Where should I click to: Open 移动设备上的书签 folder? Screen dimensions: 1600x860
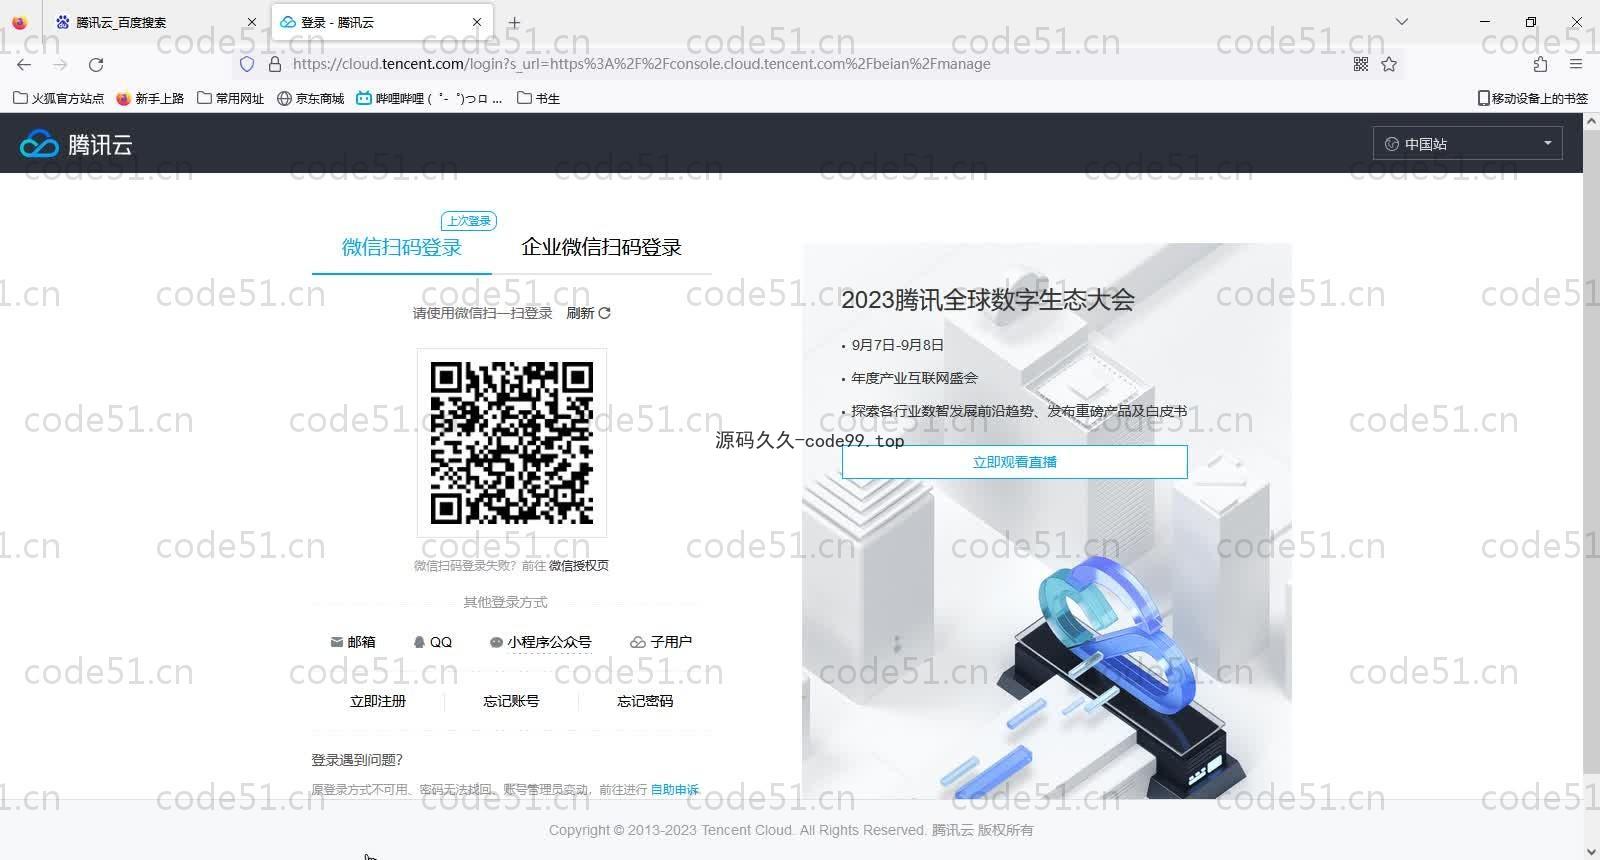point(1533,98)
